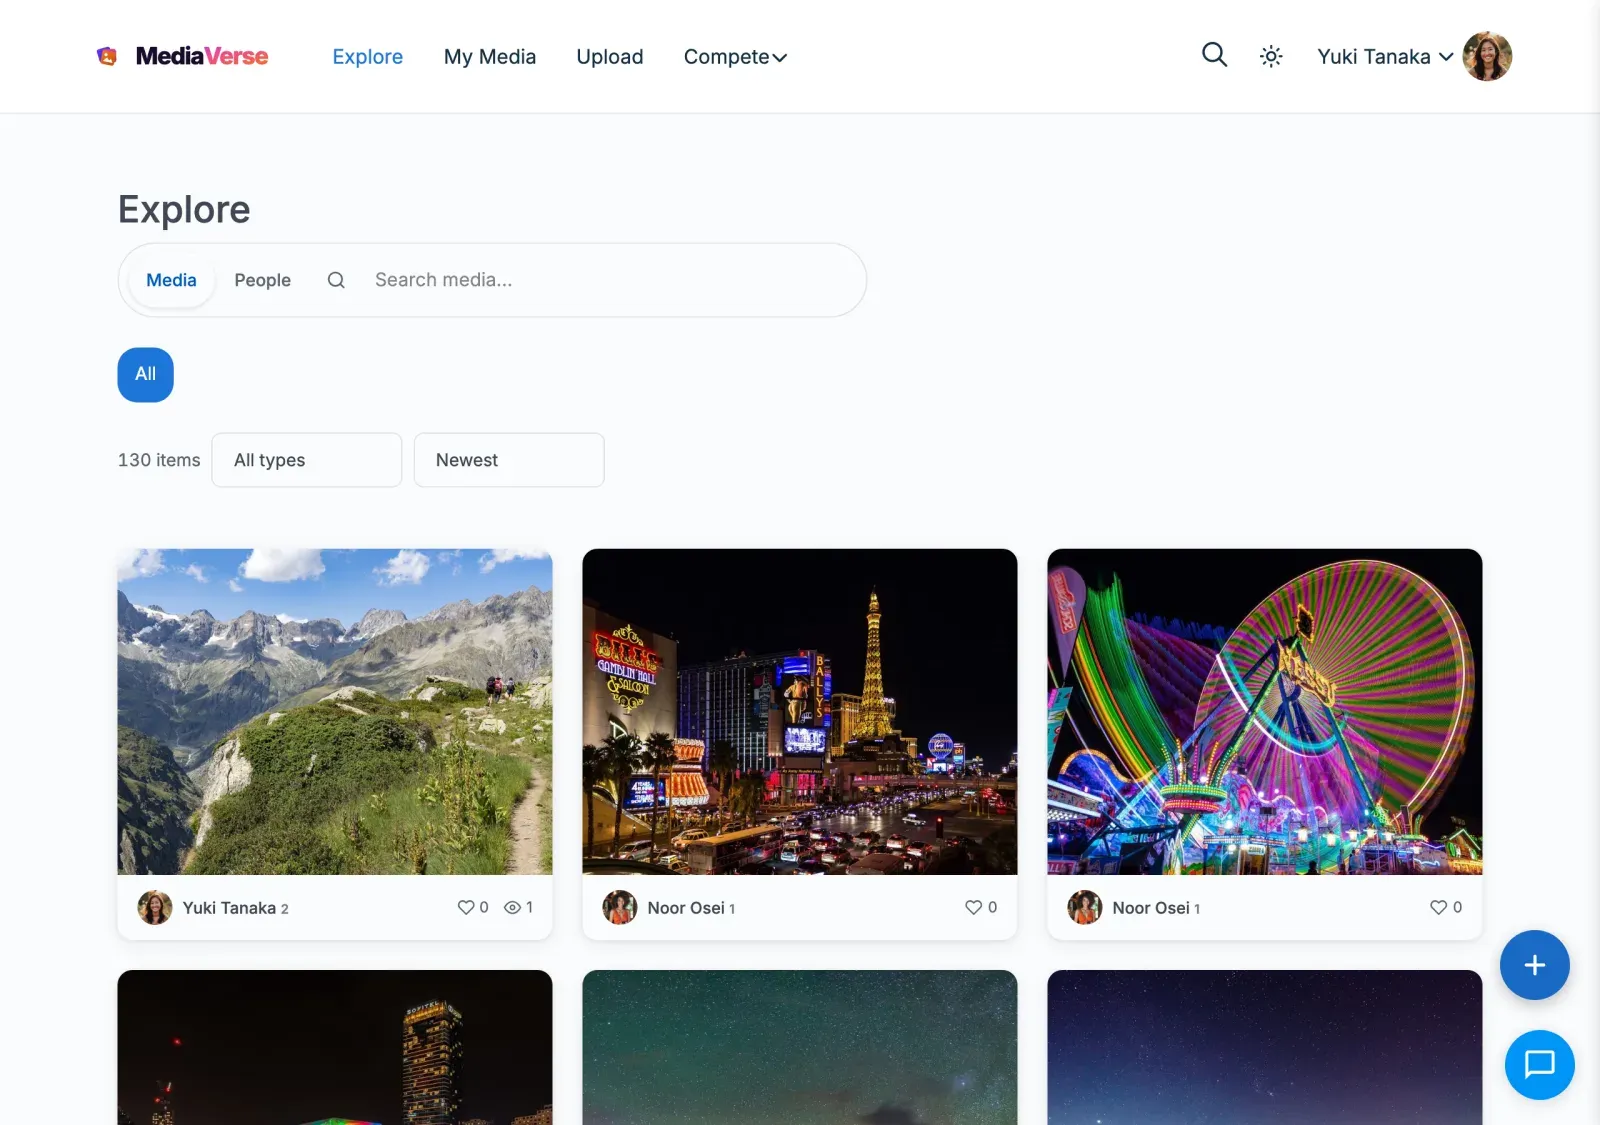Click the Explore page heading
1600x1125 pixels.
pyautogui.click(x=184, y=210)
